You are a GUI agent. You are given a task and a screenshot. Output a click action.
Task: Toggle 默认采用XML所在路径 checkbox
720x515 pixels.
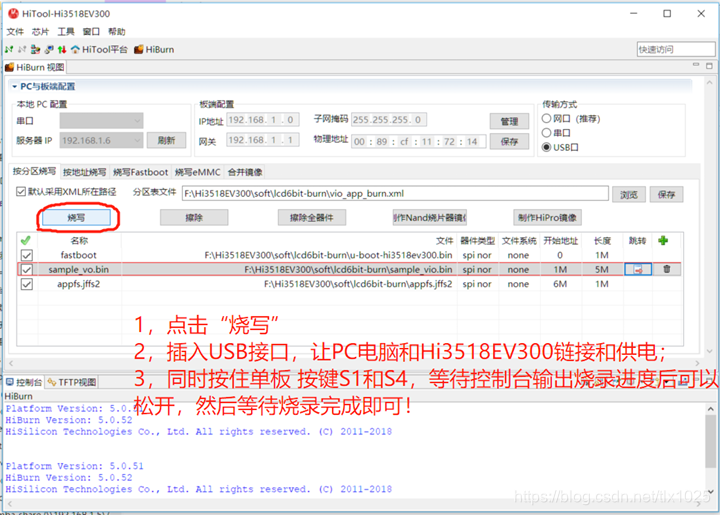tap(21, 191)
